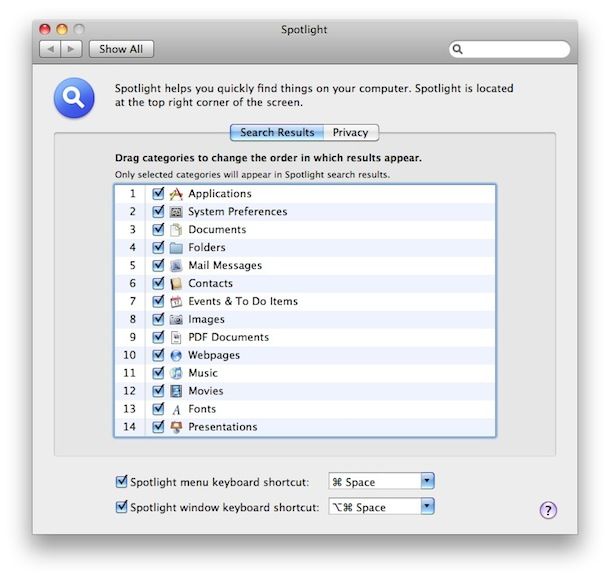Click the magnifier icon in search field
The height and width of the screenshot is (579, 610).
click(458, 49)
